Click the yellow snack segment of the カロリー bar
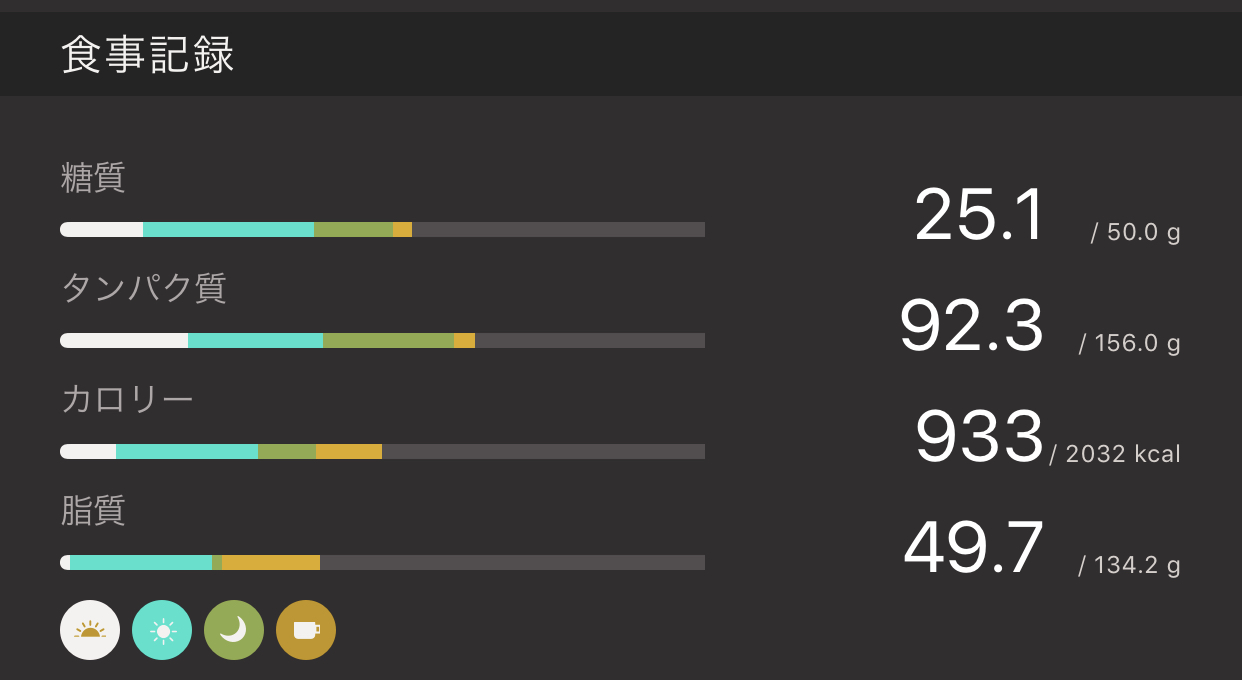The height and width of the screenshot is (680, 1242). [349, 452]
